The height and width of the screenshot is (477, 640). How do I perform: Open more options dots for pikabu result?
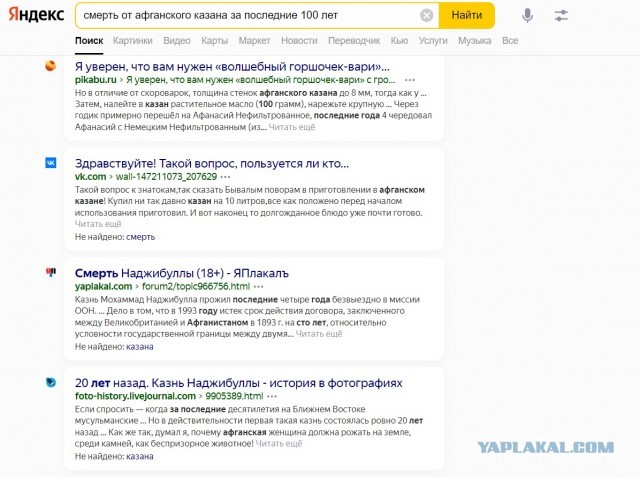[x=410, y=80]
